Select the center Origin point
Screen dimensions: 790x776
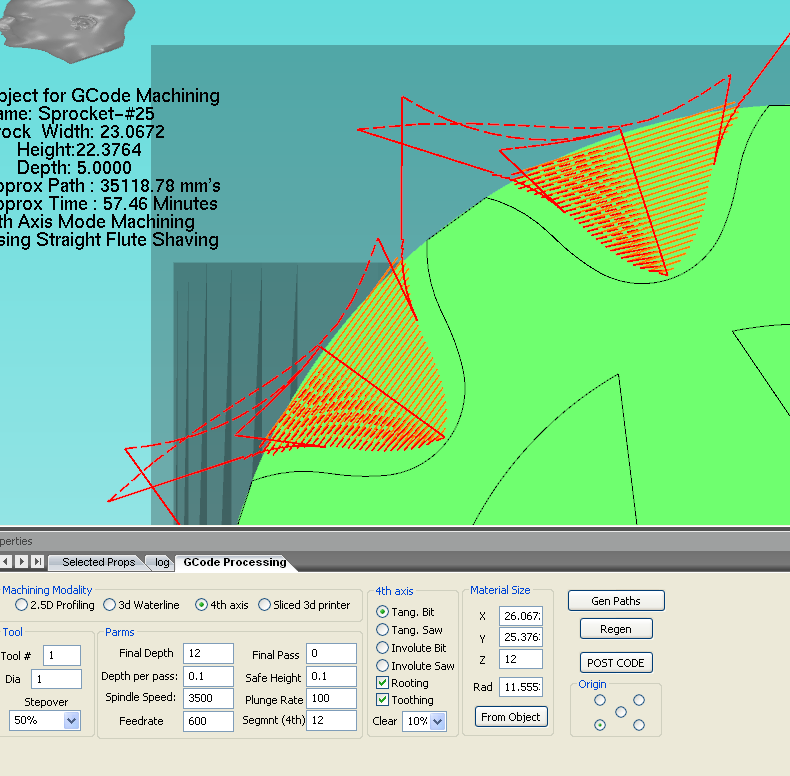click(x=620, y=712)
